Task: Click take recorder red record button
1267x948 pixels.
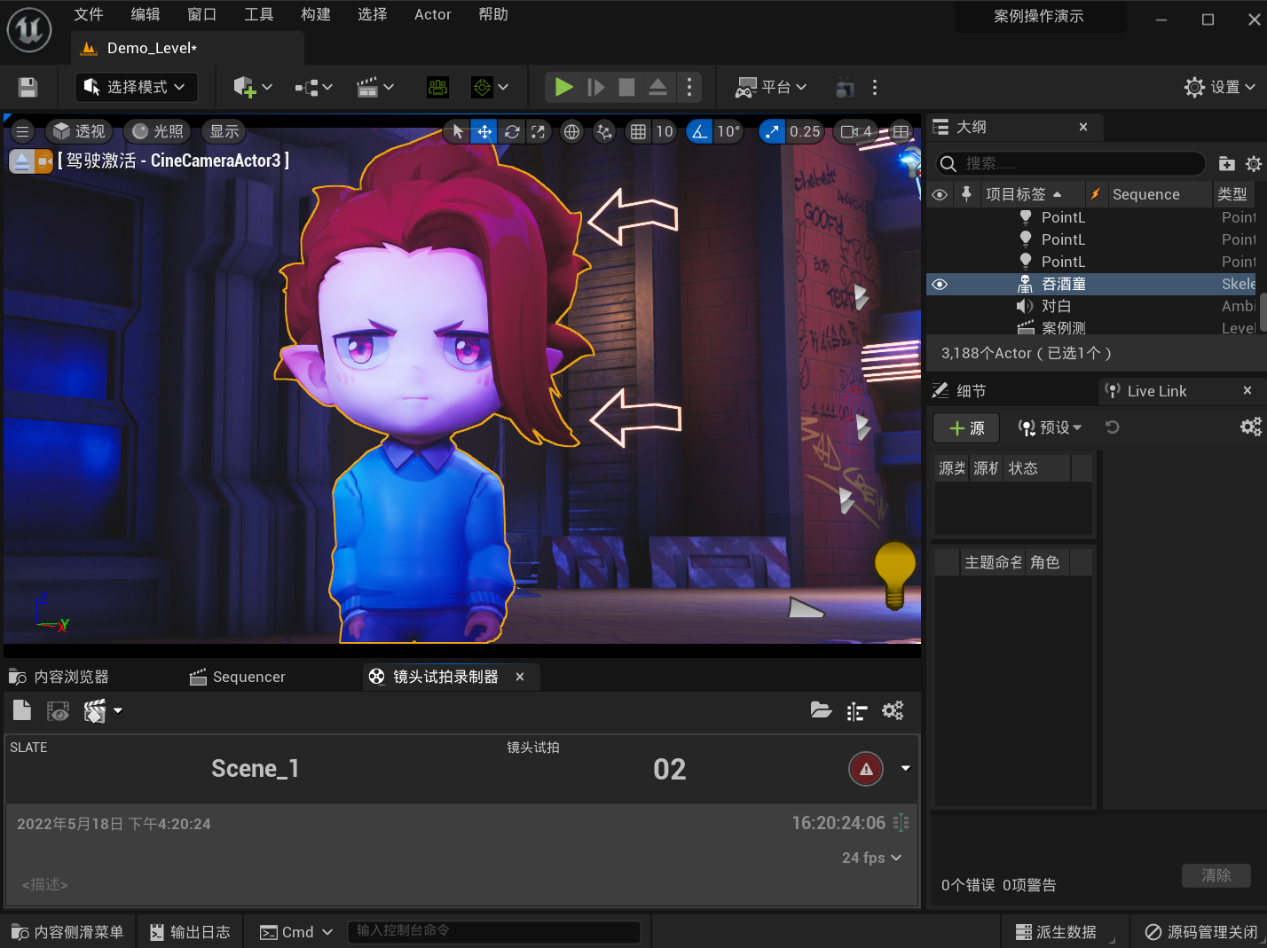Action: pyautogui.click(x=866, y=768)
